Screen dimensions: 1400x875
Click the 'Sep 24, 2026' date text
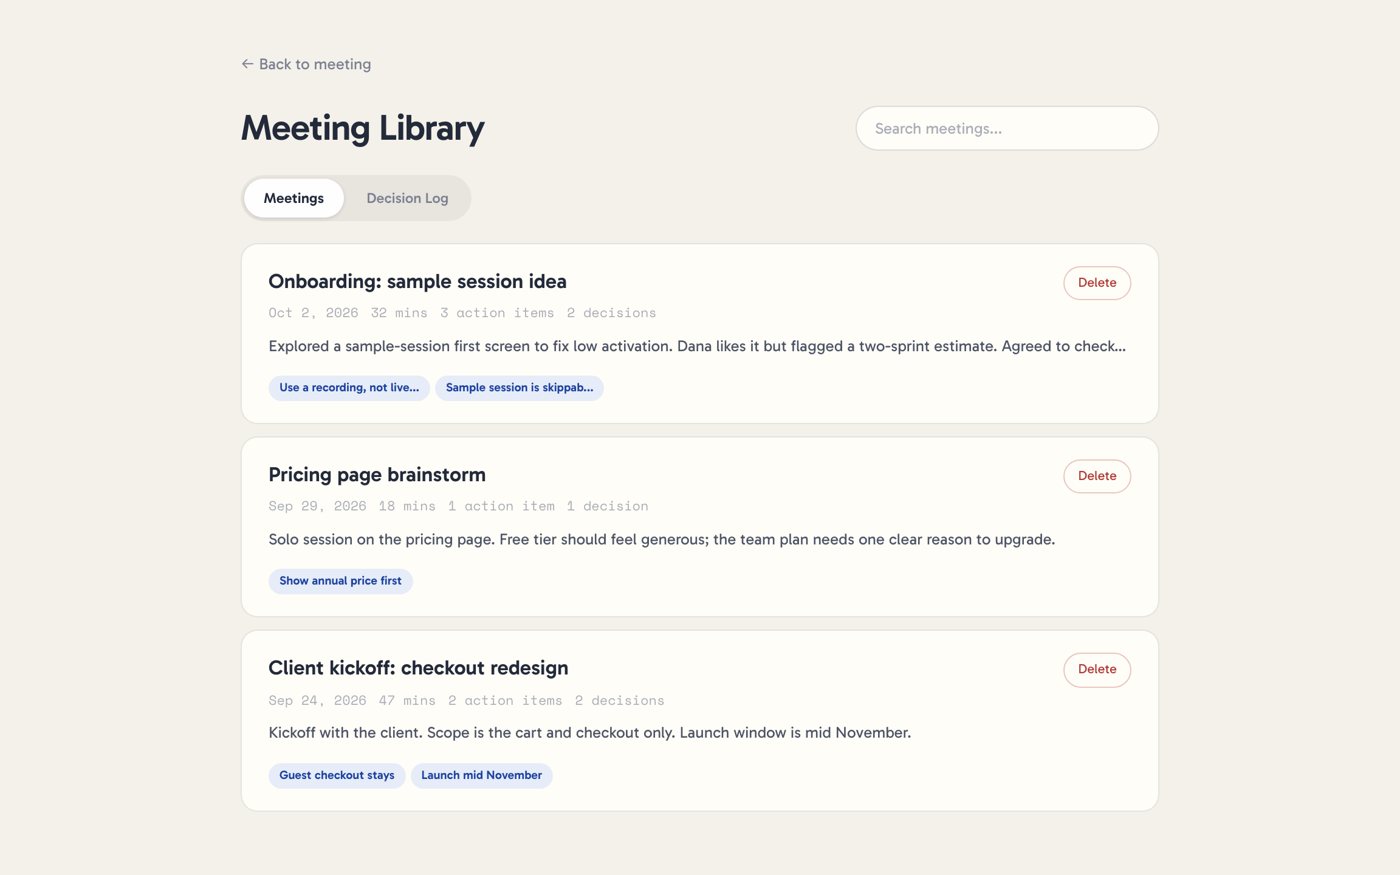click(317, 700)
